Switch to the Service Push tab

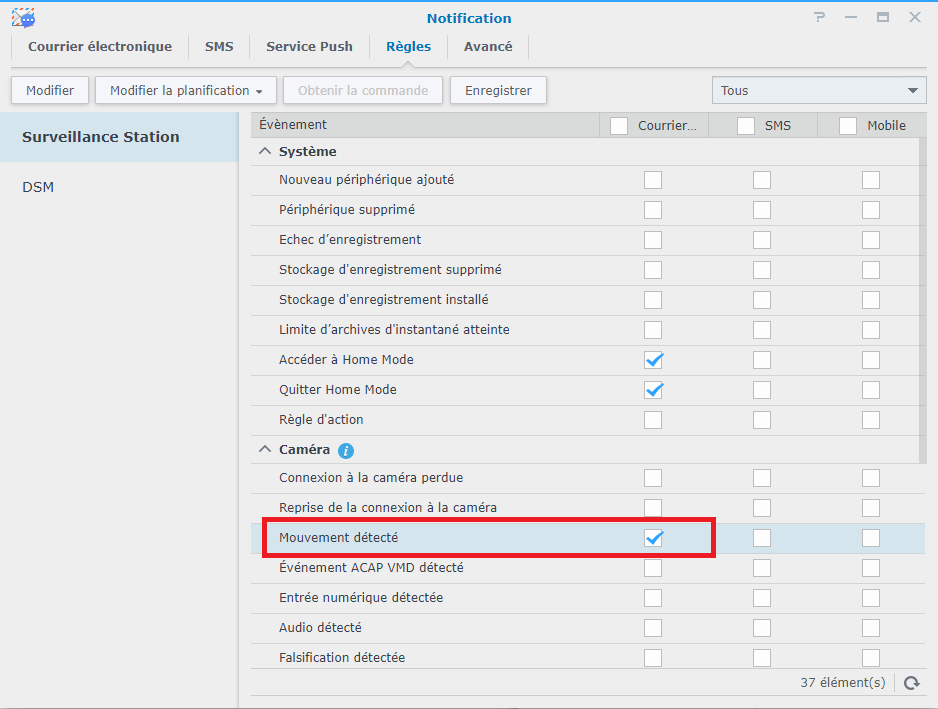[x=309, y=47]
